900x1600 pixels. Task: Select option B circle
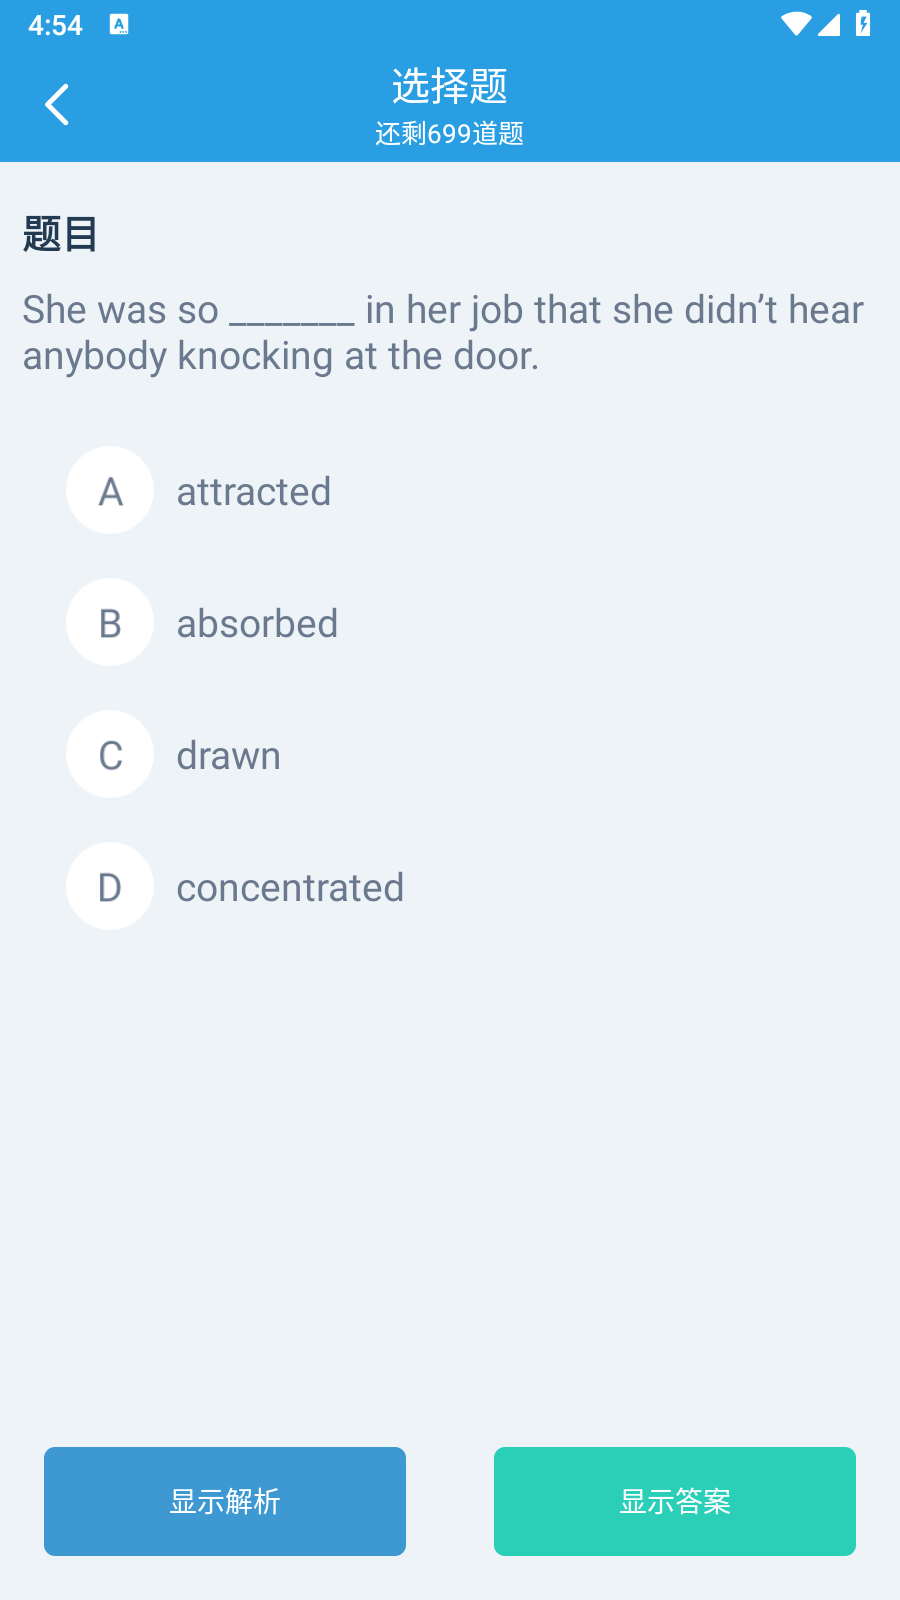(110, 622)
